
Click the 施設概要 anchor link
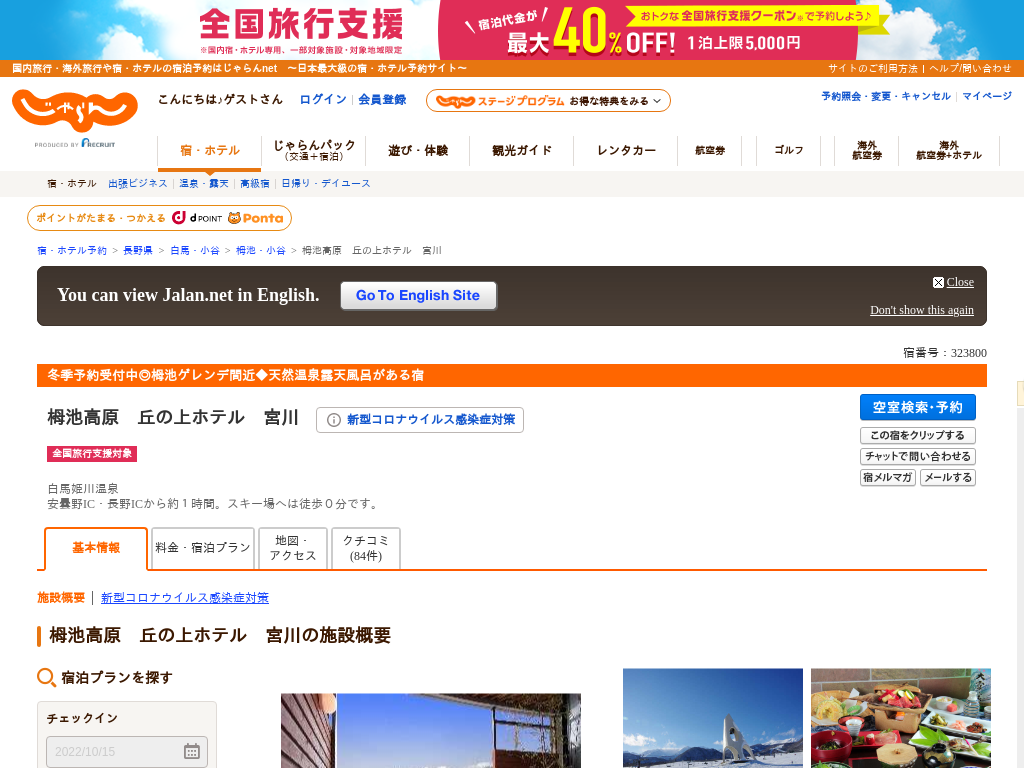pyautogui.click(x=61, y=598)
